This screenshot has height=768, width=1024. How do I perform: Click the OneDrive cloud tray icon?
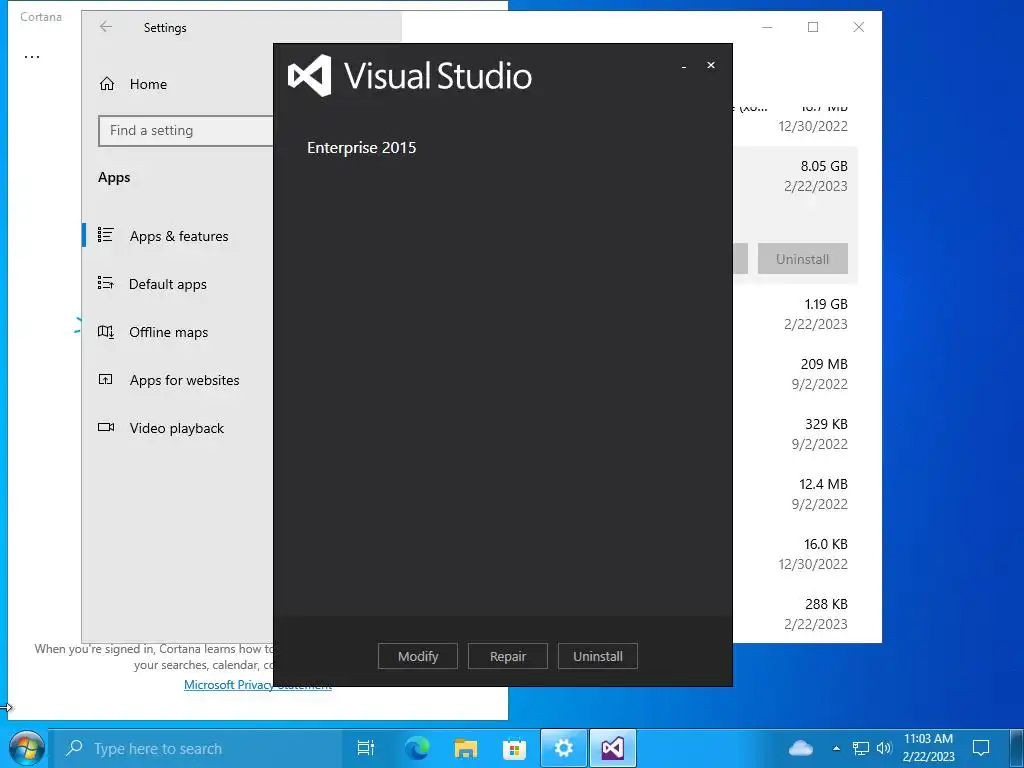click(x=801, y=748)
